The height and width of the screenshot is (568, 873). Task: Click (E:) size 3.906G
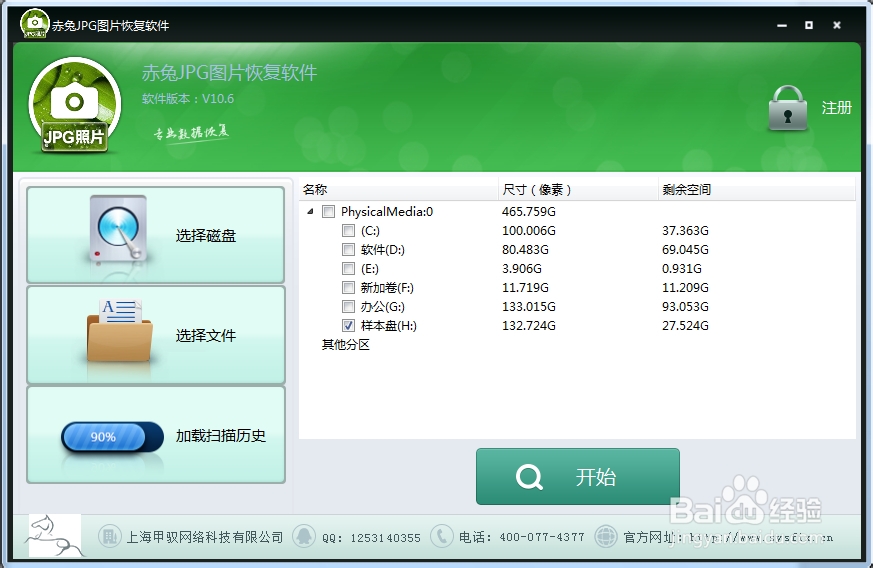522,268
